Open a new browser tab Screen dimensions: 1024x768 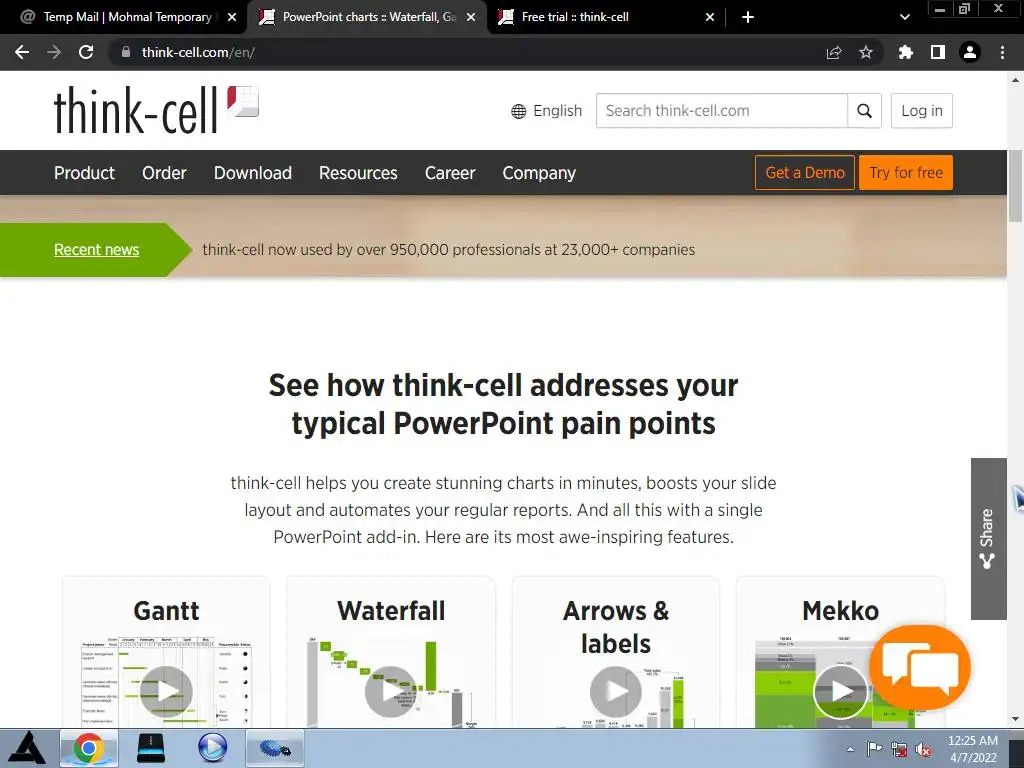pyautogui.click(x=748, y=17)
